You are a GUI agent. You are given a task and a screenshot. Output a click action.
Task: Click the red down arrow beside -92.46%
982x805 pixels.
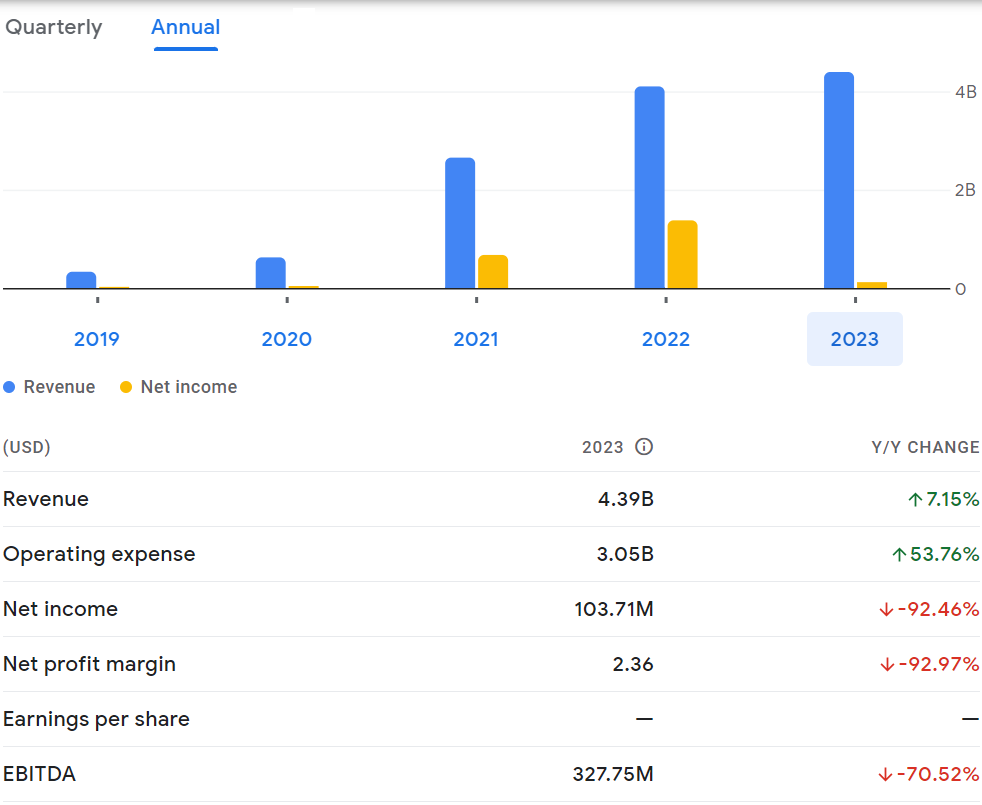pos(885,610)
